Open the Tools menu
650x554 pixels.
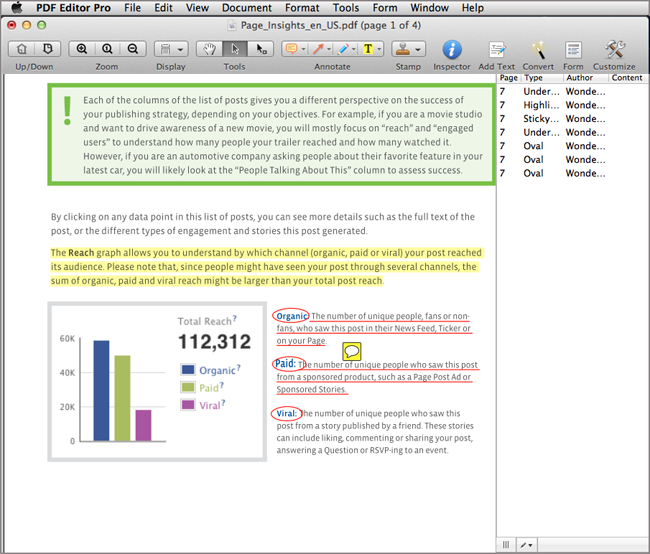[346, 7]
